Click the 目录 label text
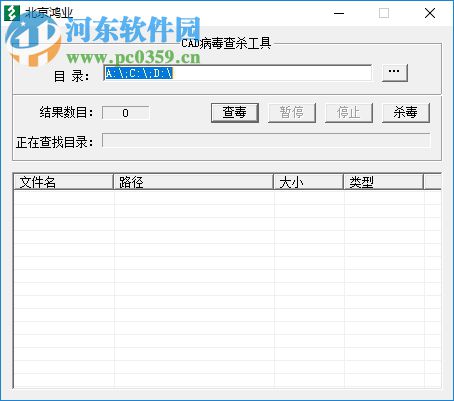Viewport: 454px width, 401px height. coord(71,76)
